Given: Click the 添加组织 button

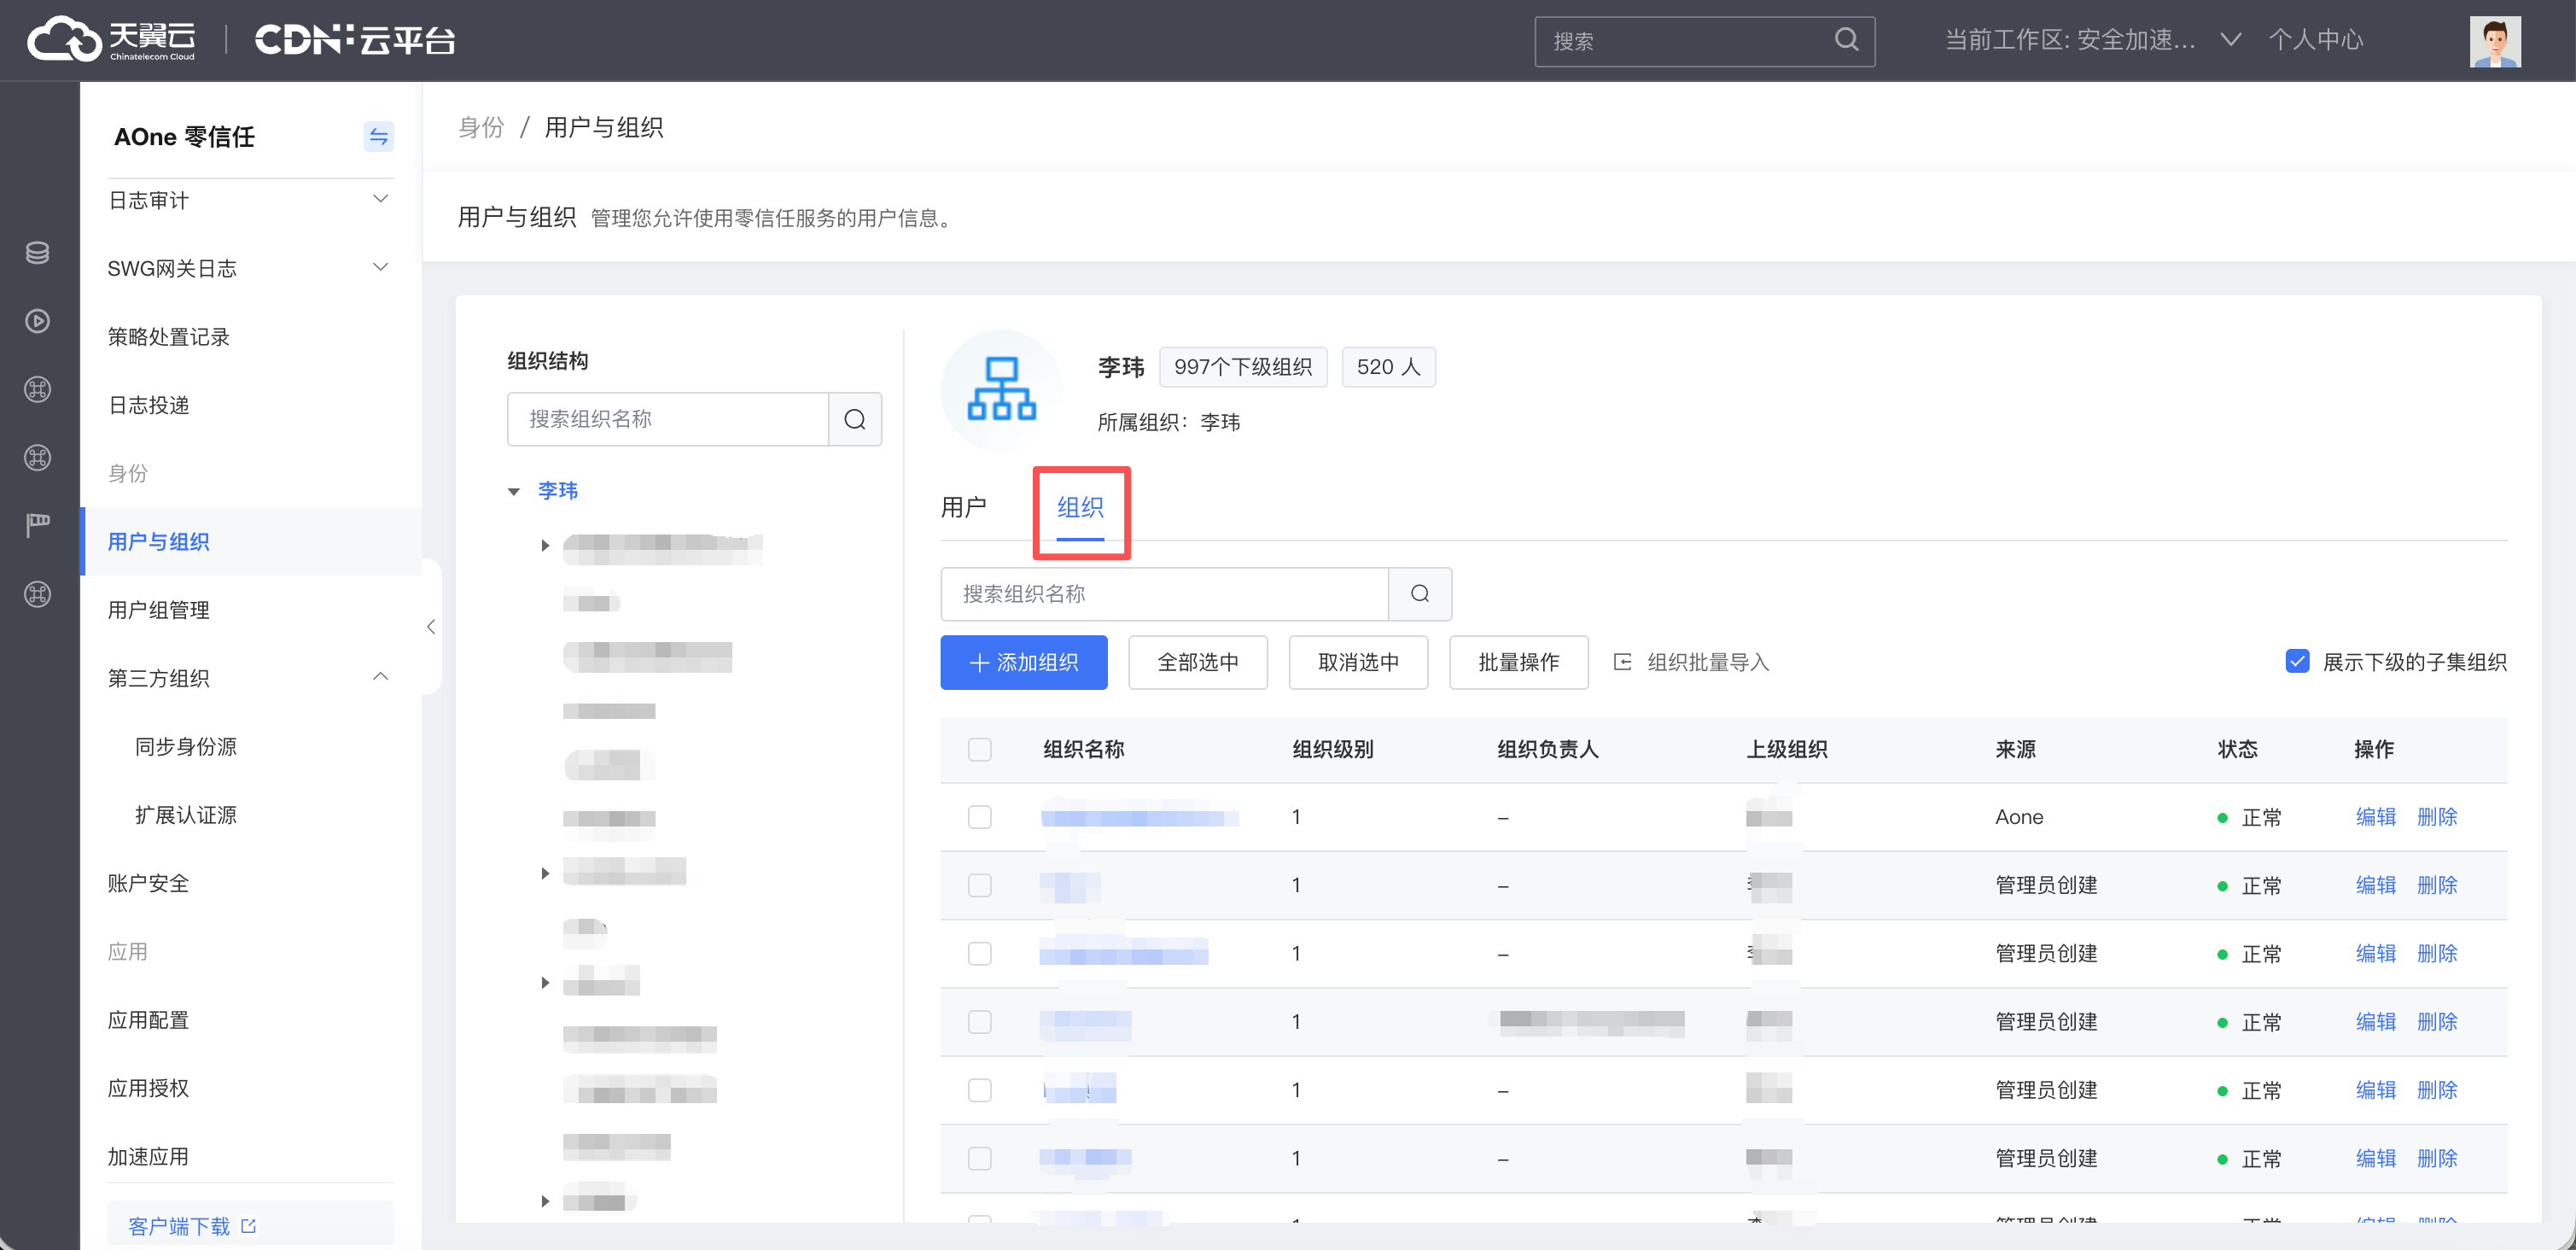Looking at the screenshot, I should [1023, 662].
